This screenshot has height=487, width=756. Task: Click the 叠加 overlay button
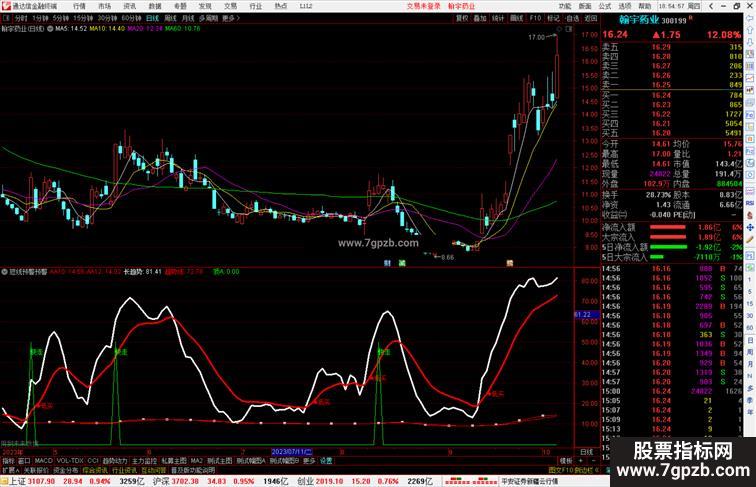tap(480, 18)
